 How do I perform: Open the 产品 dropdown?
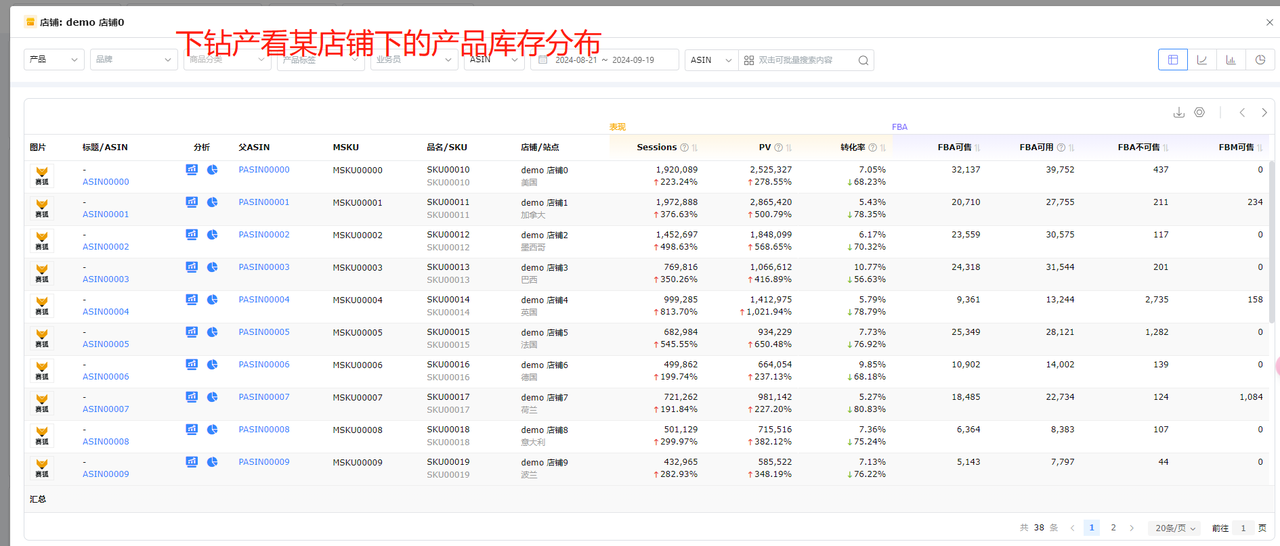pos(54,60)
